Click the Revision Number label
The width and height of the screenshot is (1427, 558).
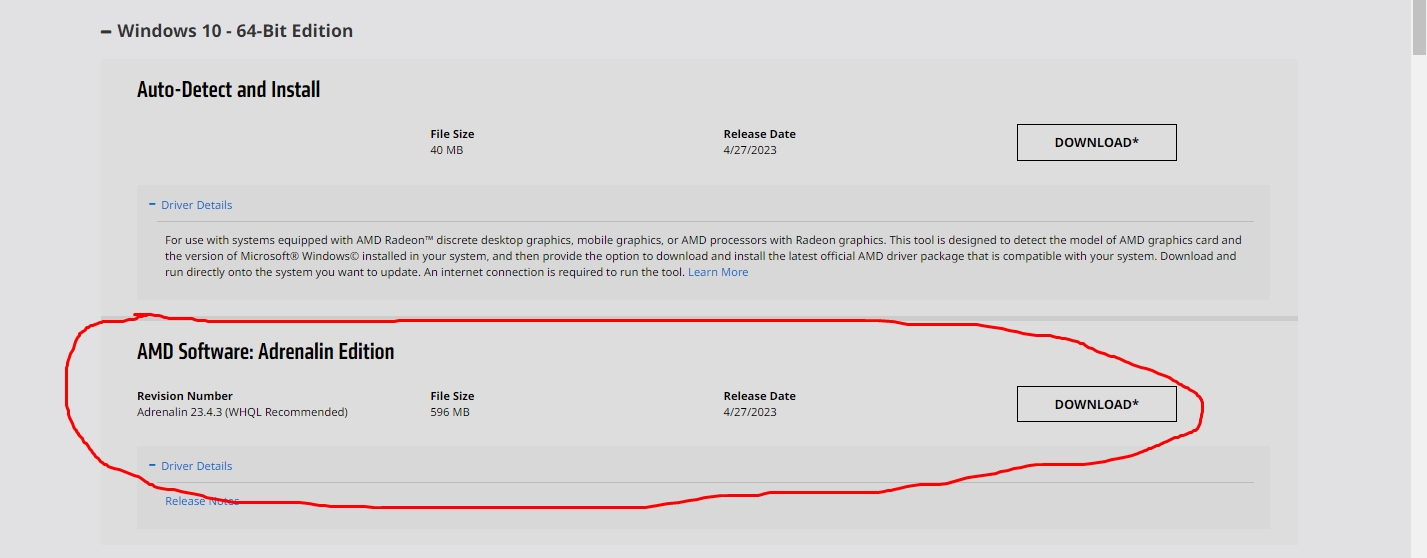[x=185, y=396]
